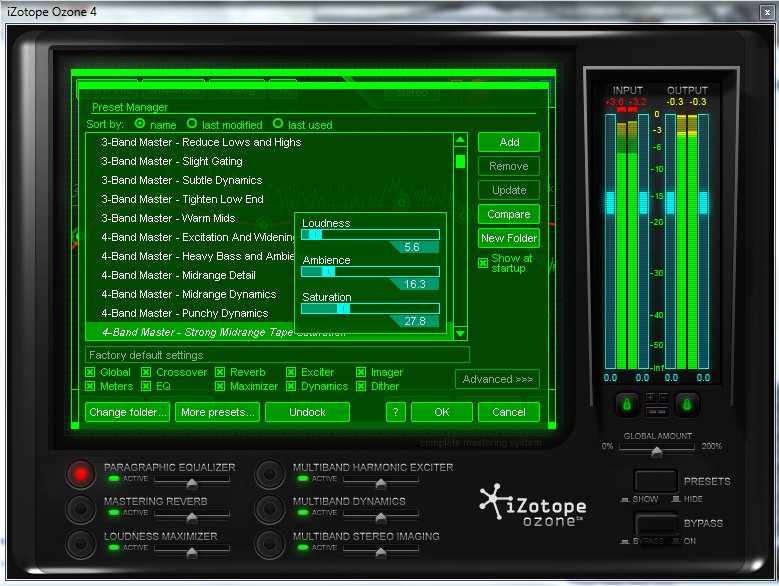Click the iZotope Ozone logo
The image size is (779, 586).
[x=533, y=505]
